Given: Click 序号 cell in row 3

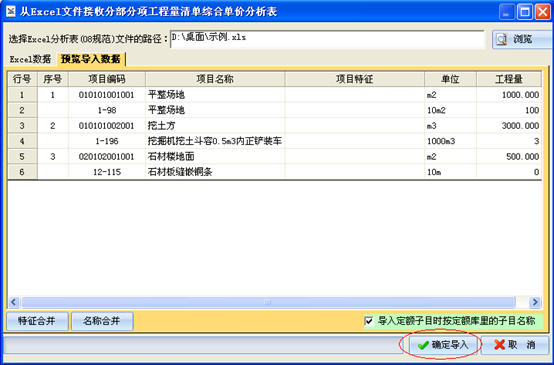Looking at the screenshot, I should click(x=53, y=125).
